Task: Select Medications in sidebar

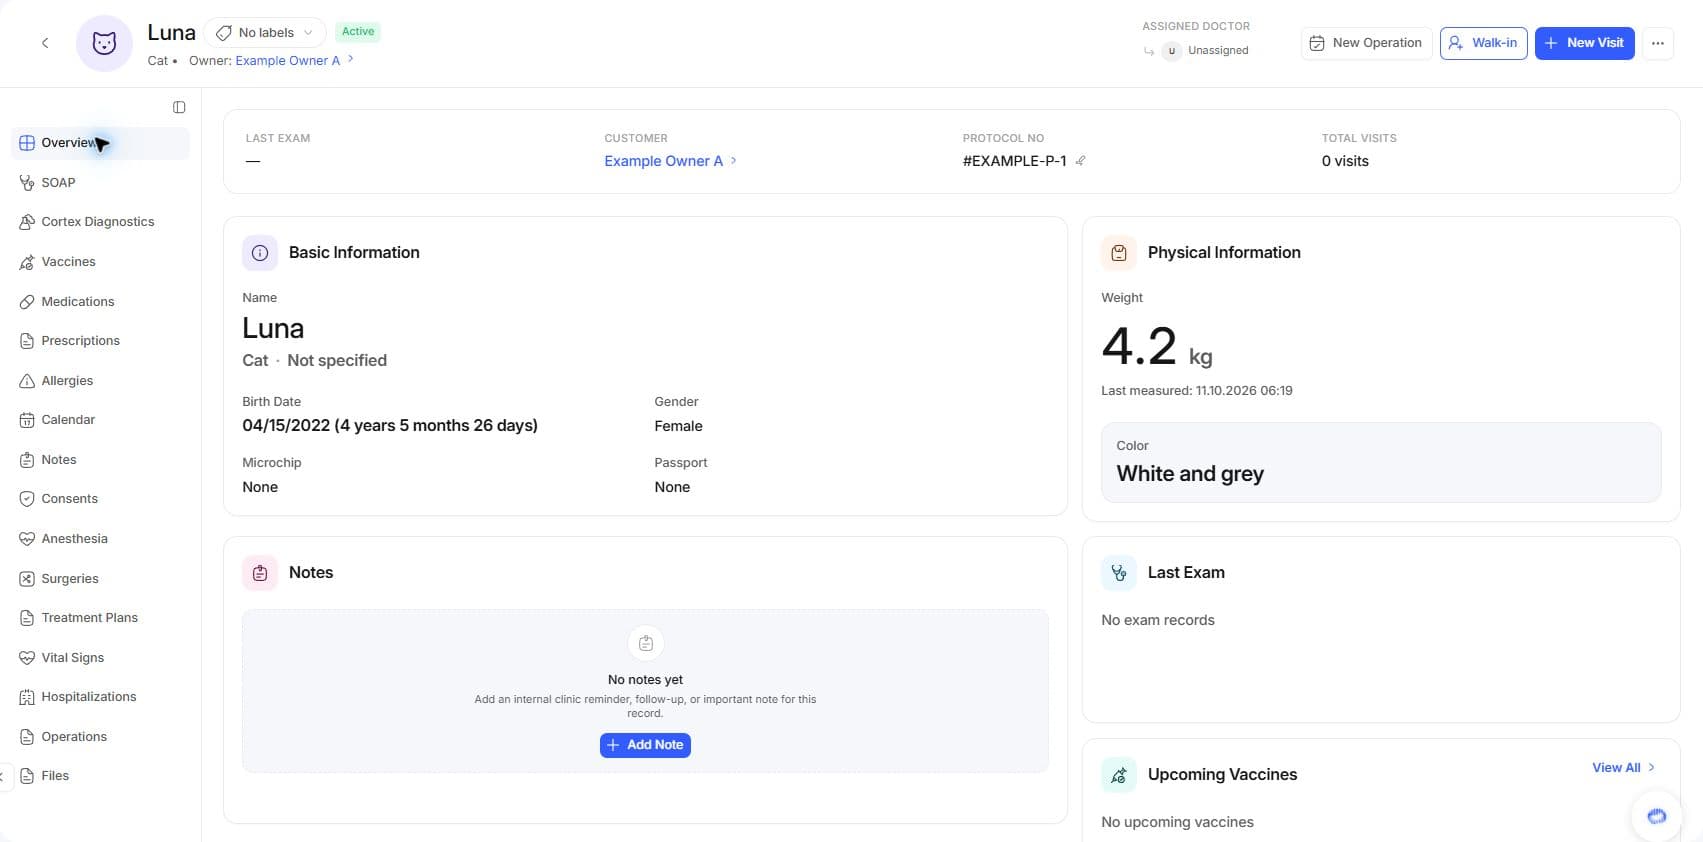Action: click(x=100, y=302)
